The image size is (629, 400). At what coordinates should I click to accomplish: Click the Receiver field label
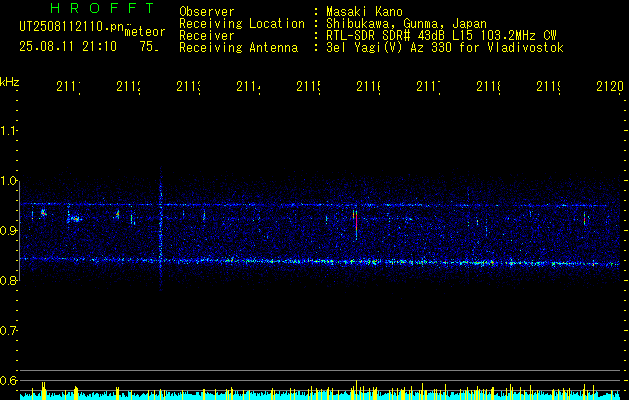click(207, 36)
